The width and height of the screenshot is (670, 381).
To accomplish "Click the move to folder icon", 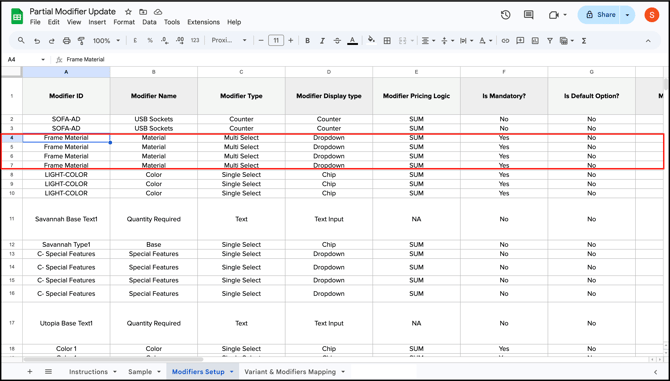I will pyautogui.click(x=143, y=12).
